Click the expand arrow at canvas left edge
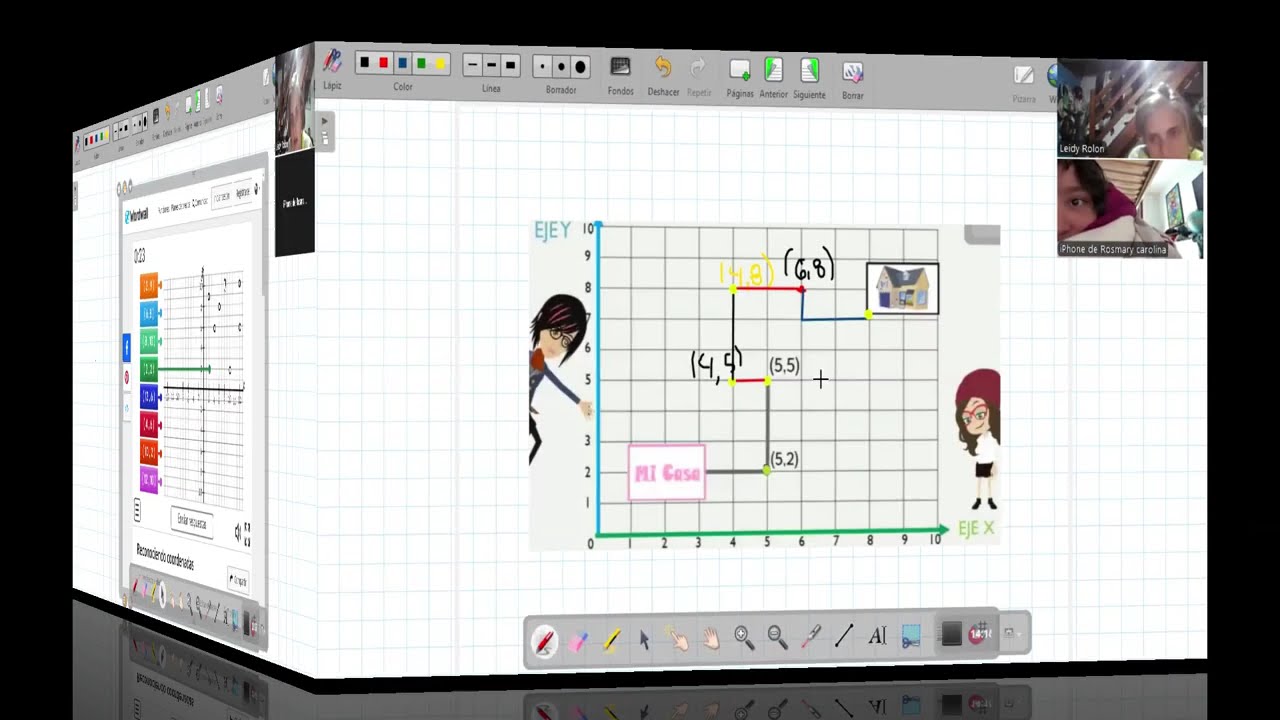 [x=324, y=122]
